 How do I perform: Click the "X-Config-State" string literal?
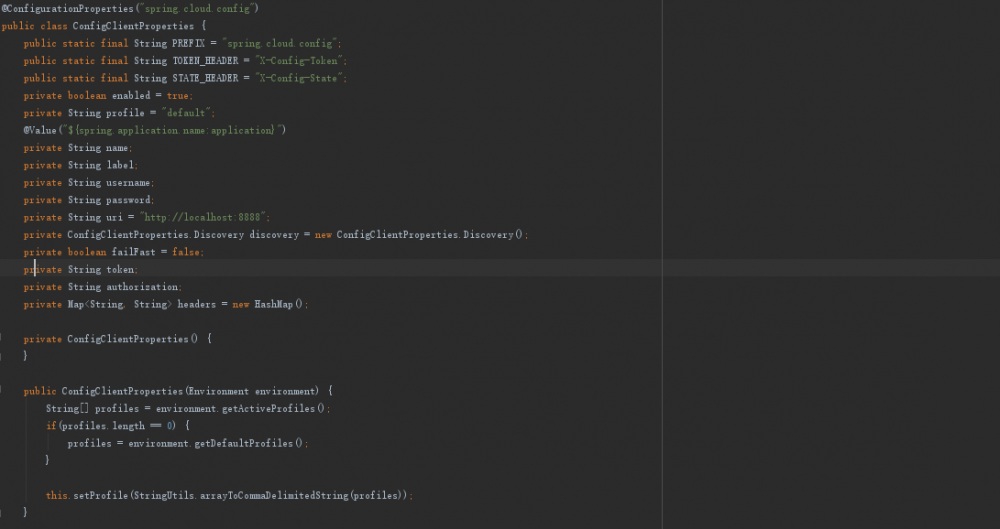[x=300, y=78]
